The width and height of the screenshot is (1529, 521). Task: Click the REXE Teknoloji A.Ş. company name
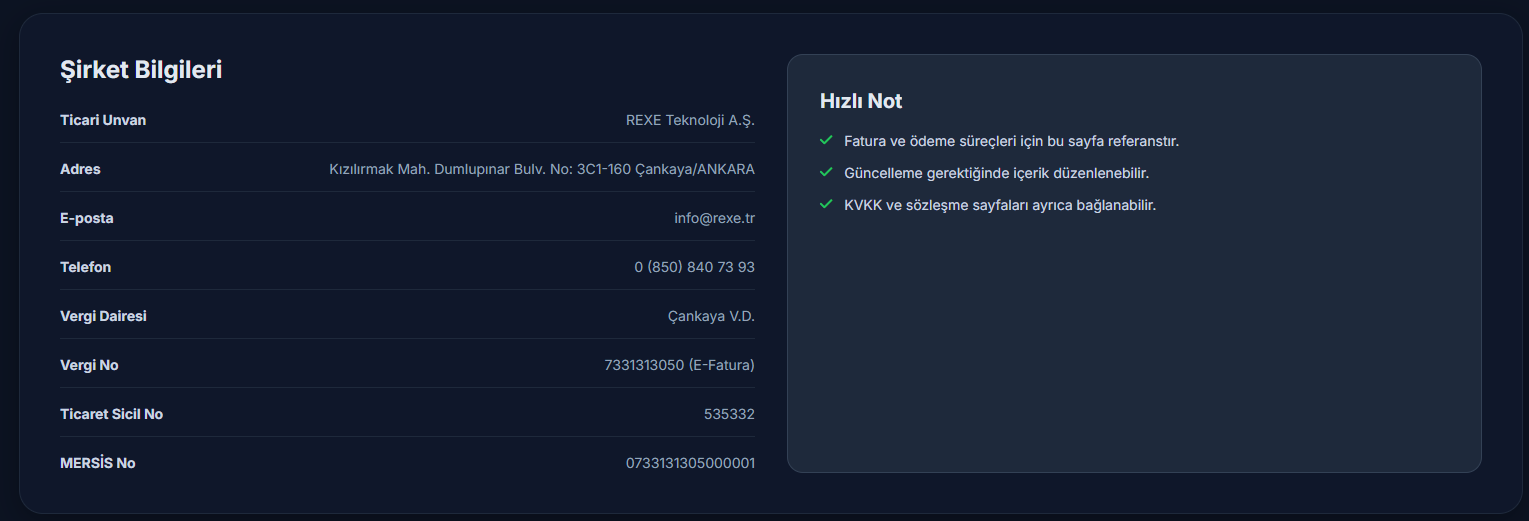(690, 120)
